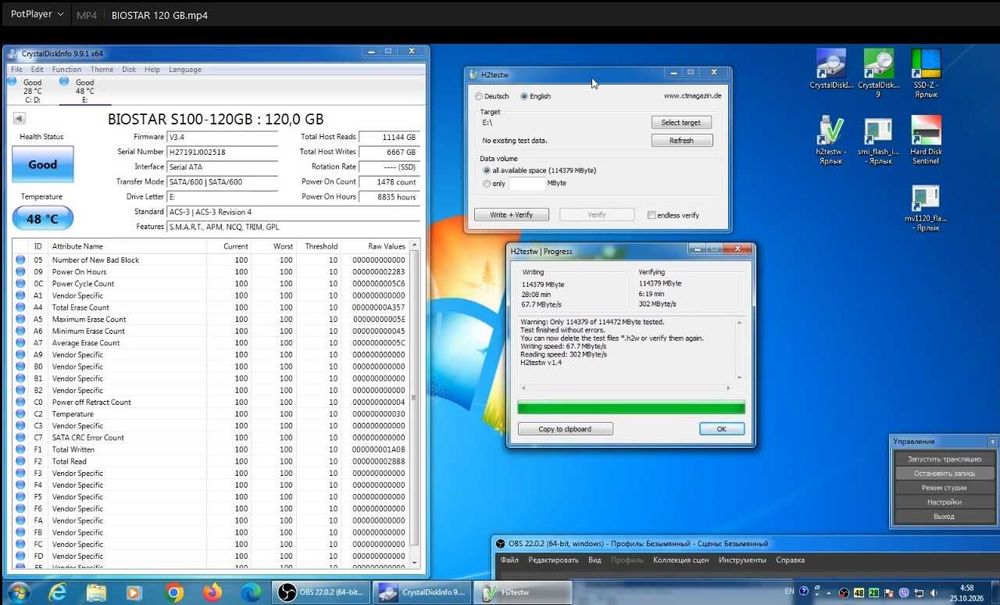Open the Коллекция сцен menu in OBS
1000x605 pixels.
(x=680, y=560)
